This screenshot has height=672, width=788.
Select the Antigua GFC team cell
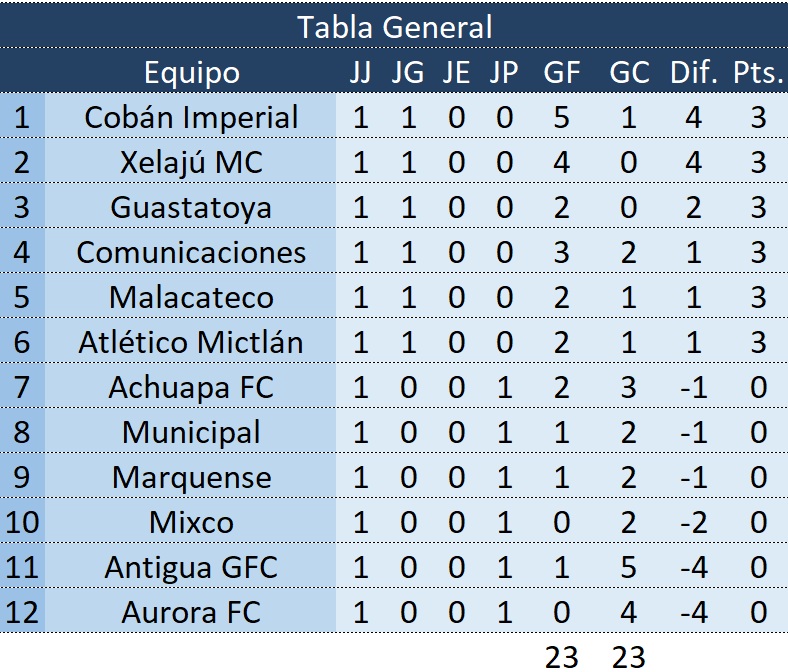pos(191,567)
